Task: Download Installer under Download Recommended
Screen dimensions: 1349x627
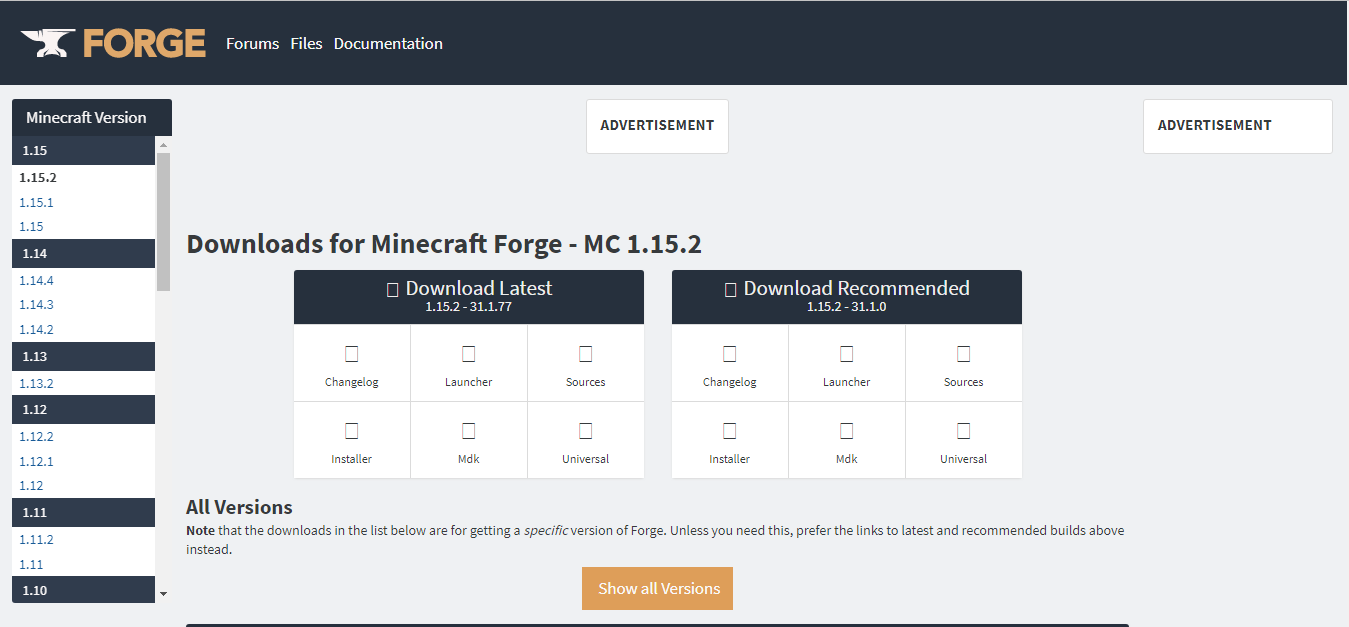Action: coord(730,441)
